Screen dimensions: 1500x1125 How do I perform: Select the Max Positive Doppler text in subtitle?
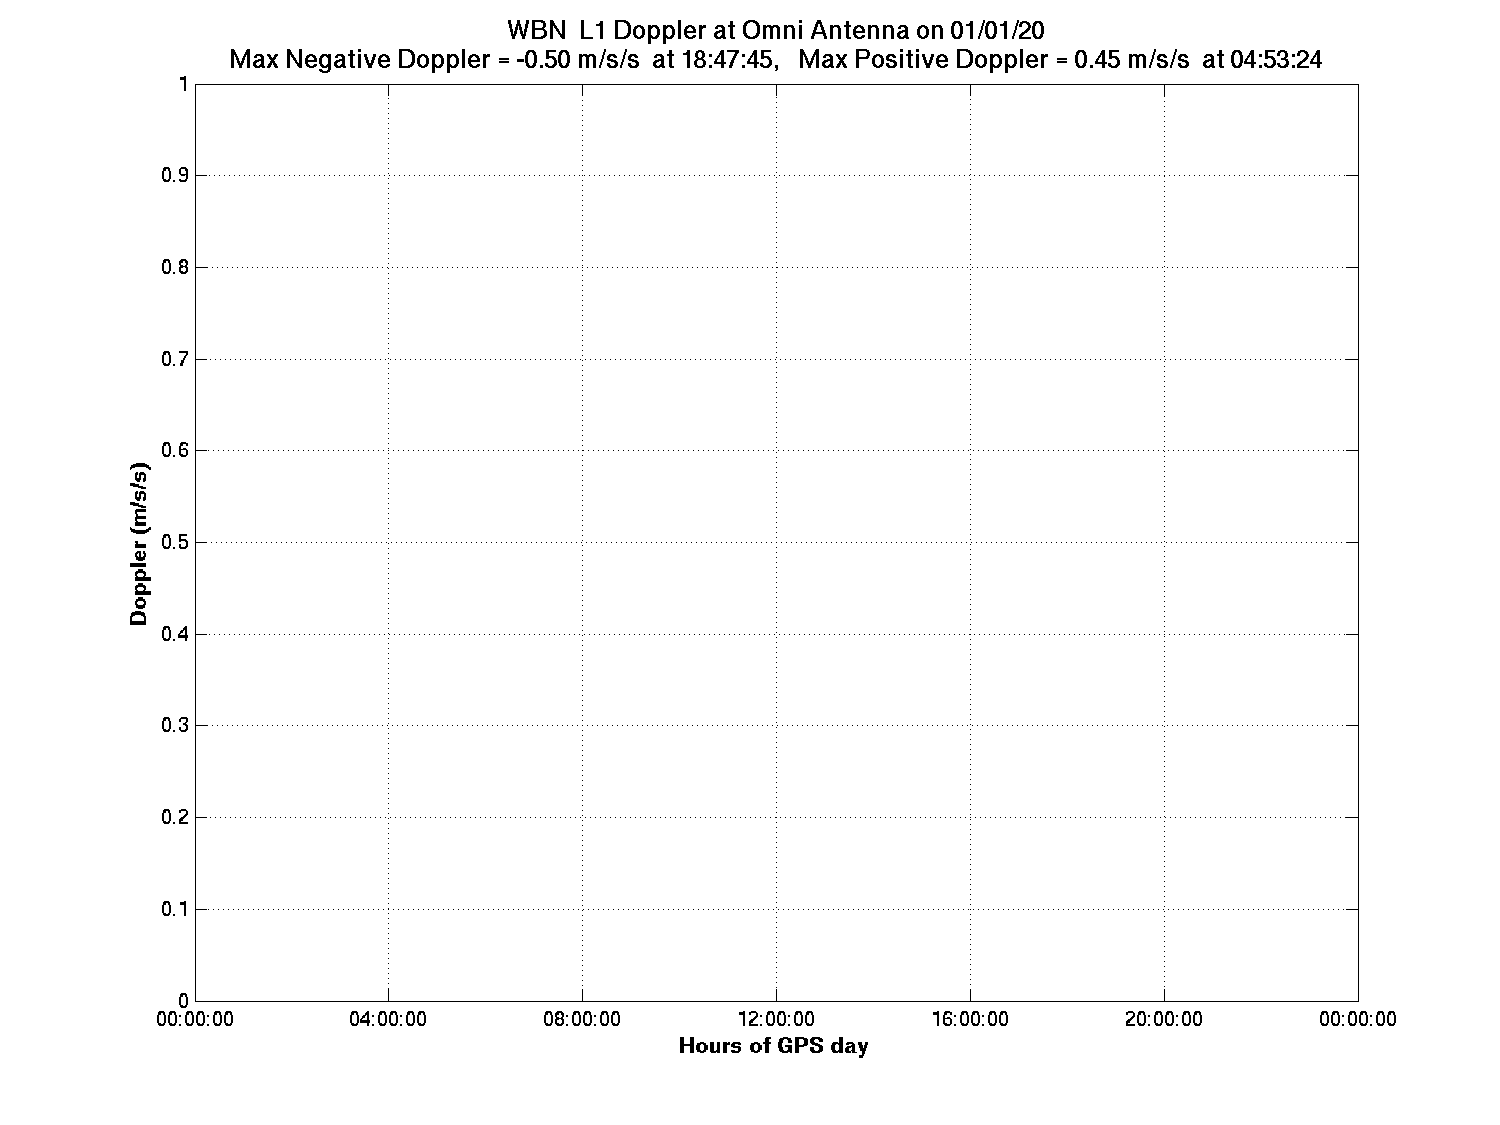[1060, 60]
